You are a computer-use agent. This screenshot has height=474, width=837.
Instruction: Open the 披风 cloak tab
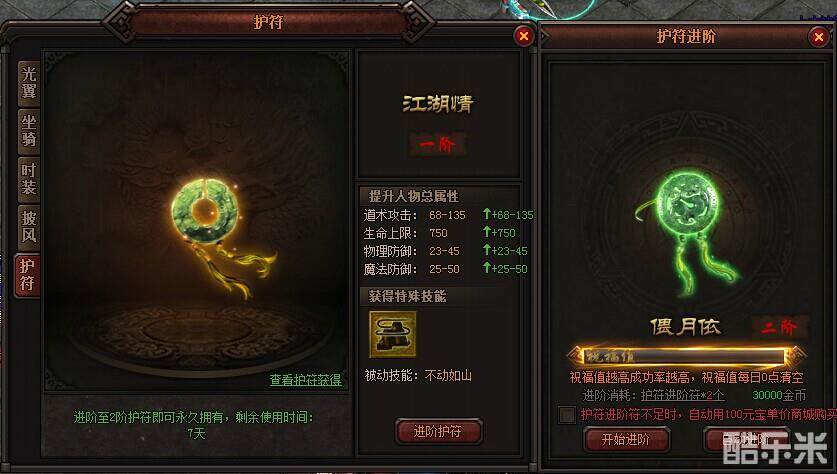(x=29, y=227)
